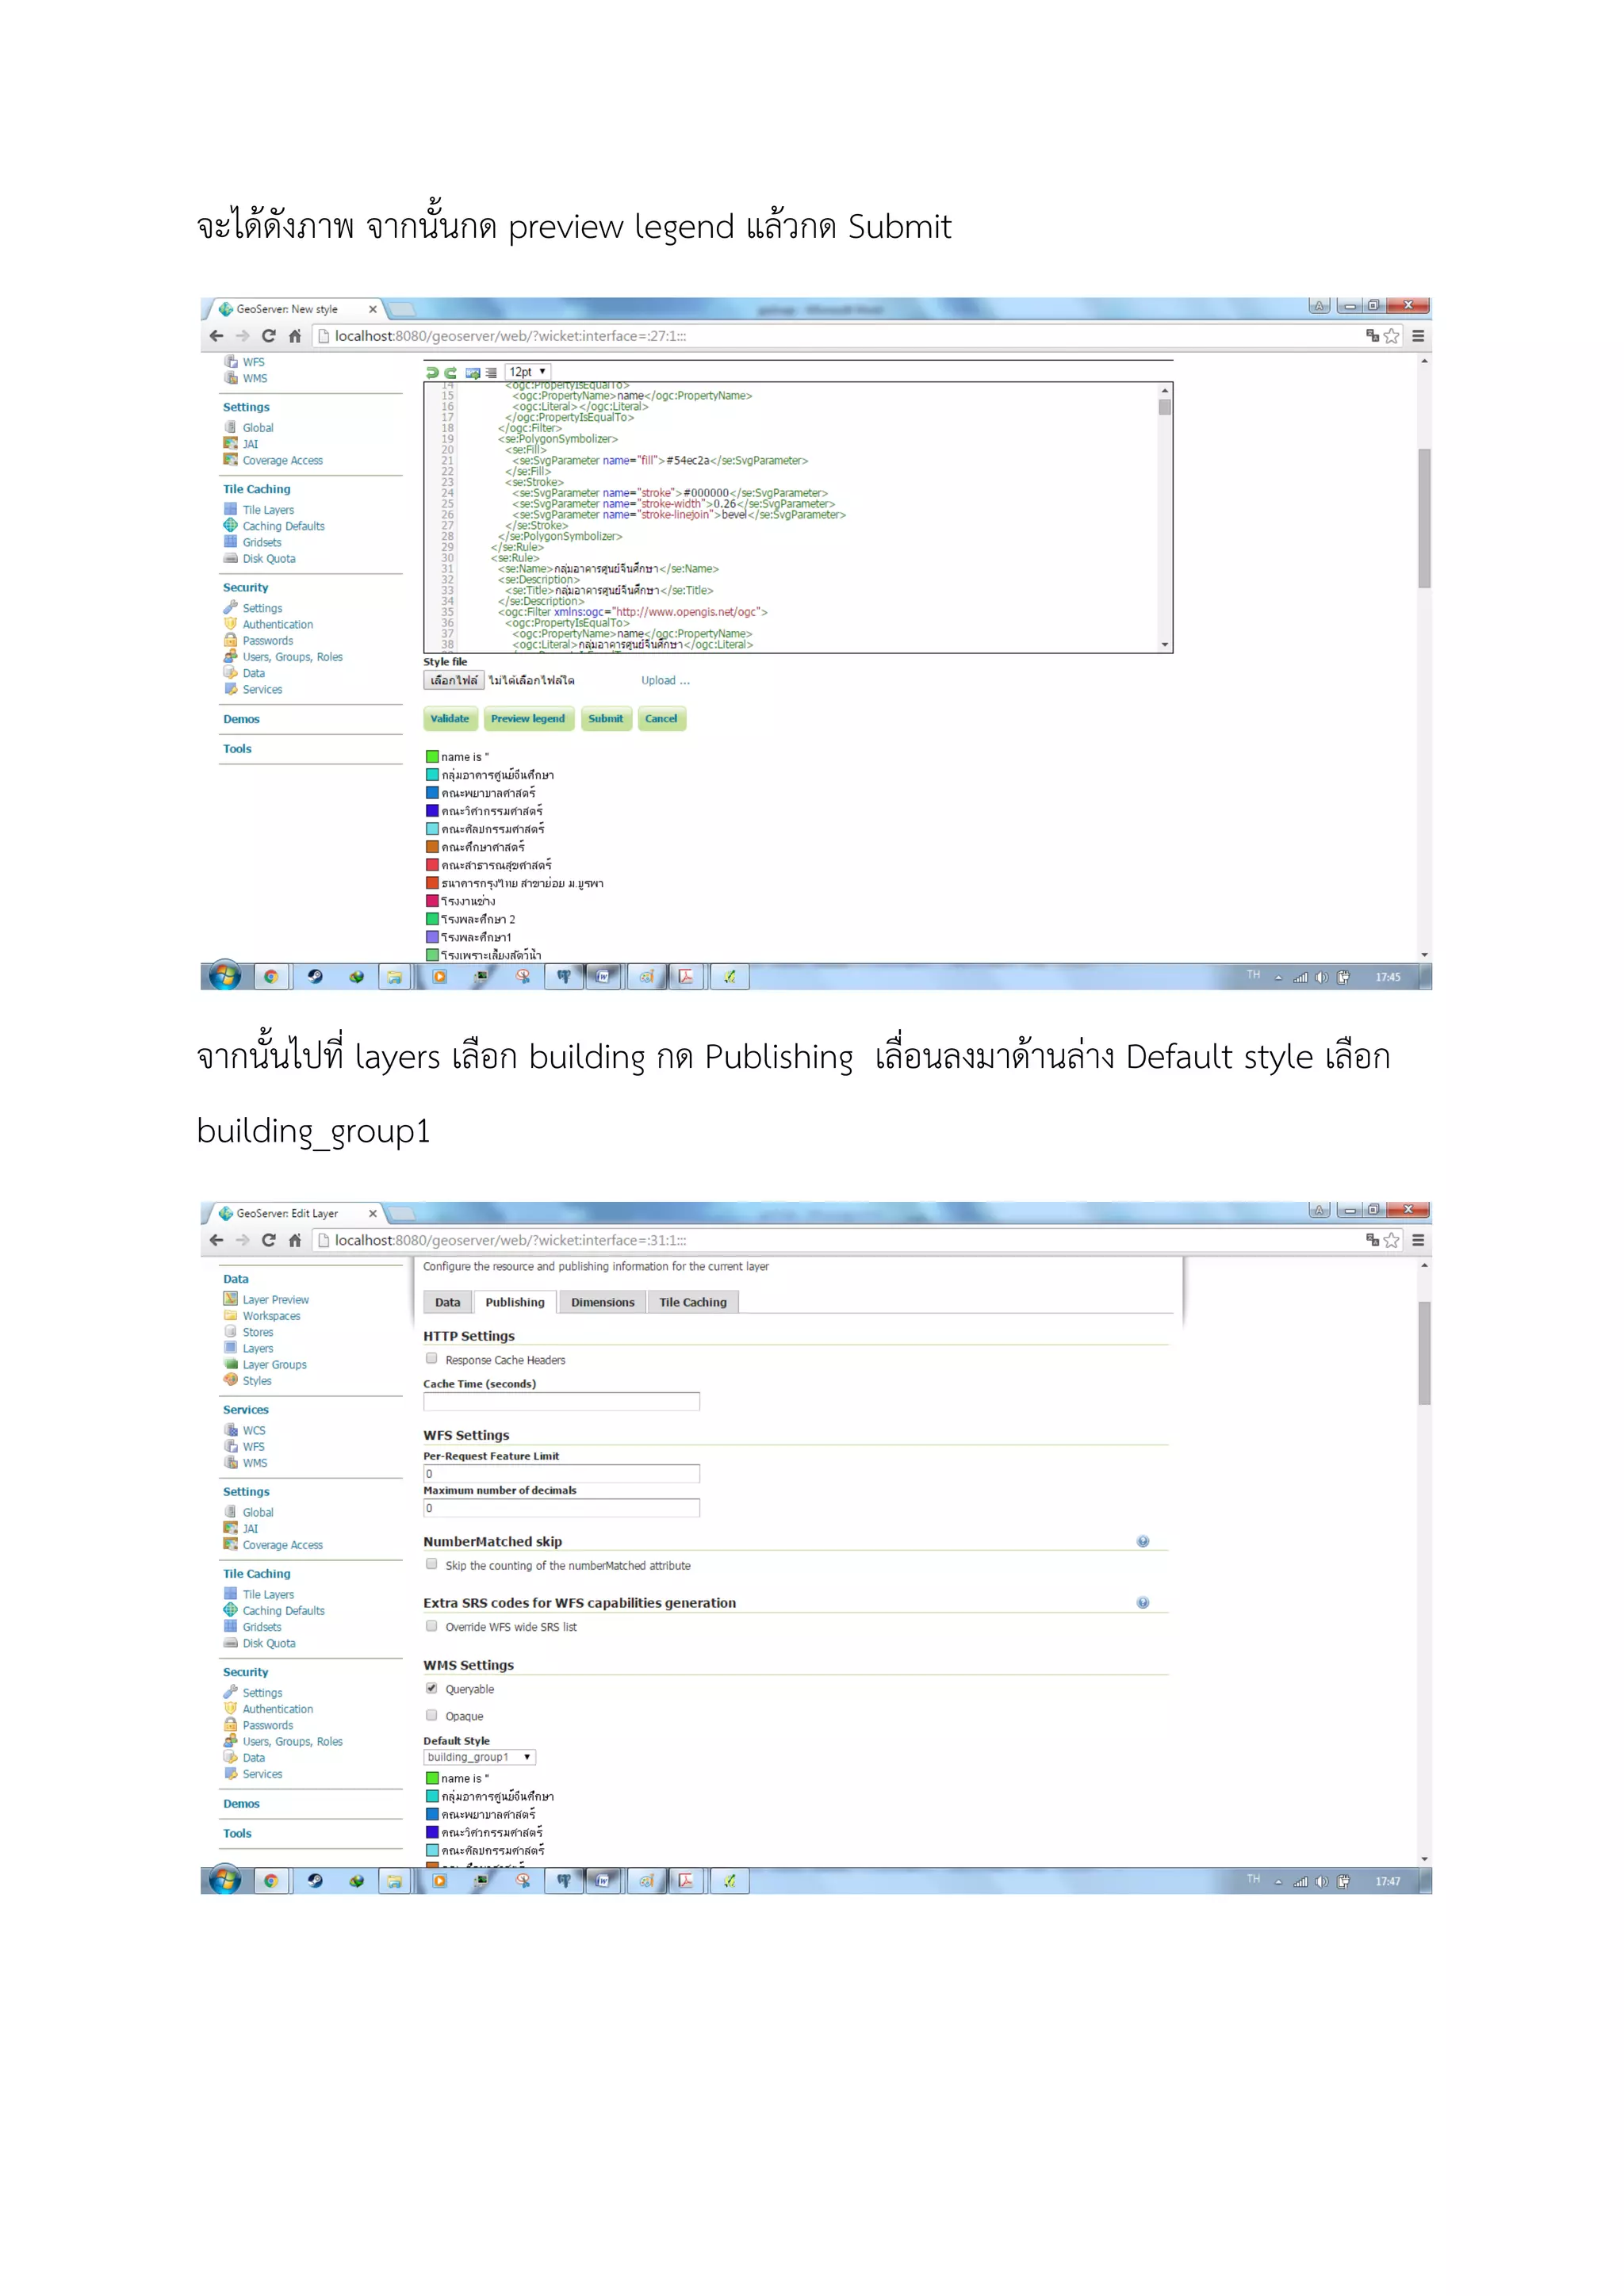Switch to the Data tab of layer editor
The image size is (1624, 2296).
pos(447,1302)
